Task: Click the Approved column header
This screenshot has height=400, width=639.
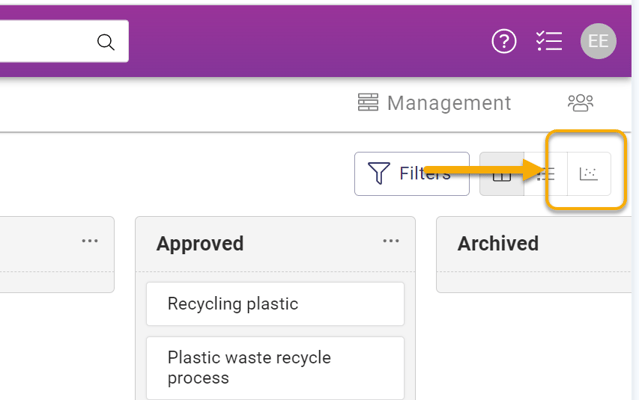Action: pyautogui.click(x=200, y=244)
